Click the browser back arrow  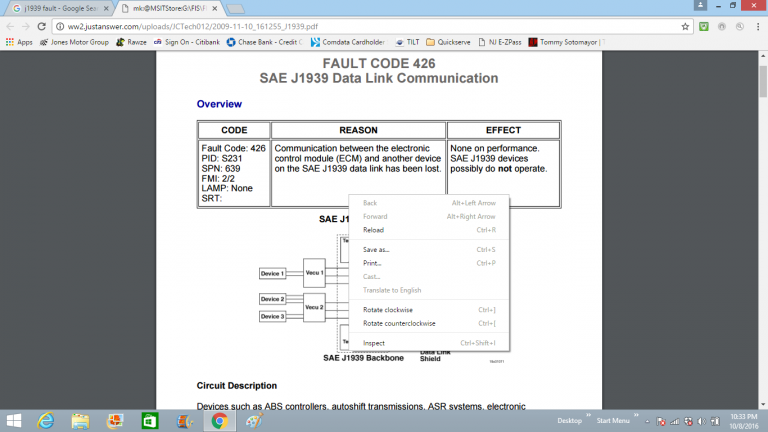pyautogui.click(x=11, y=25)
